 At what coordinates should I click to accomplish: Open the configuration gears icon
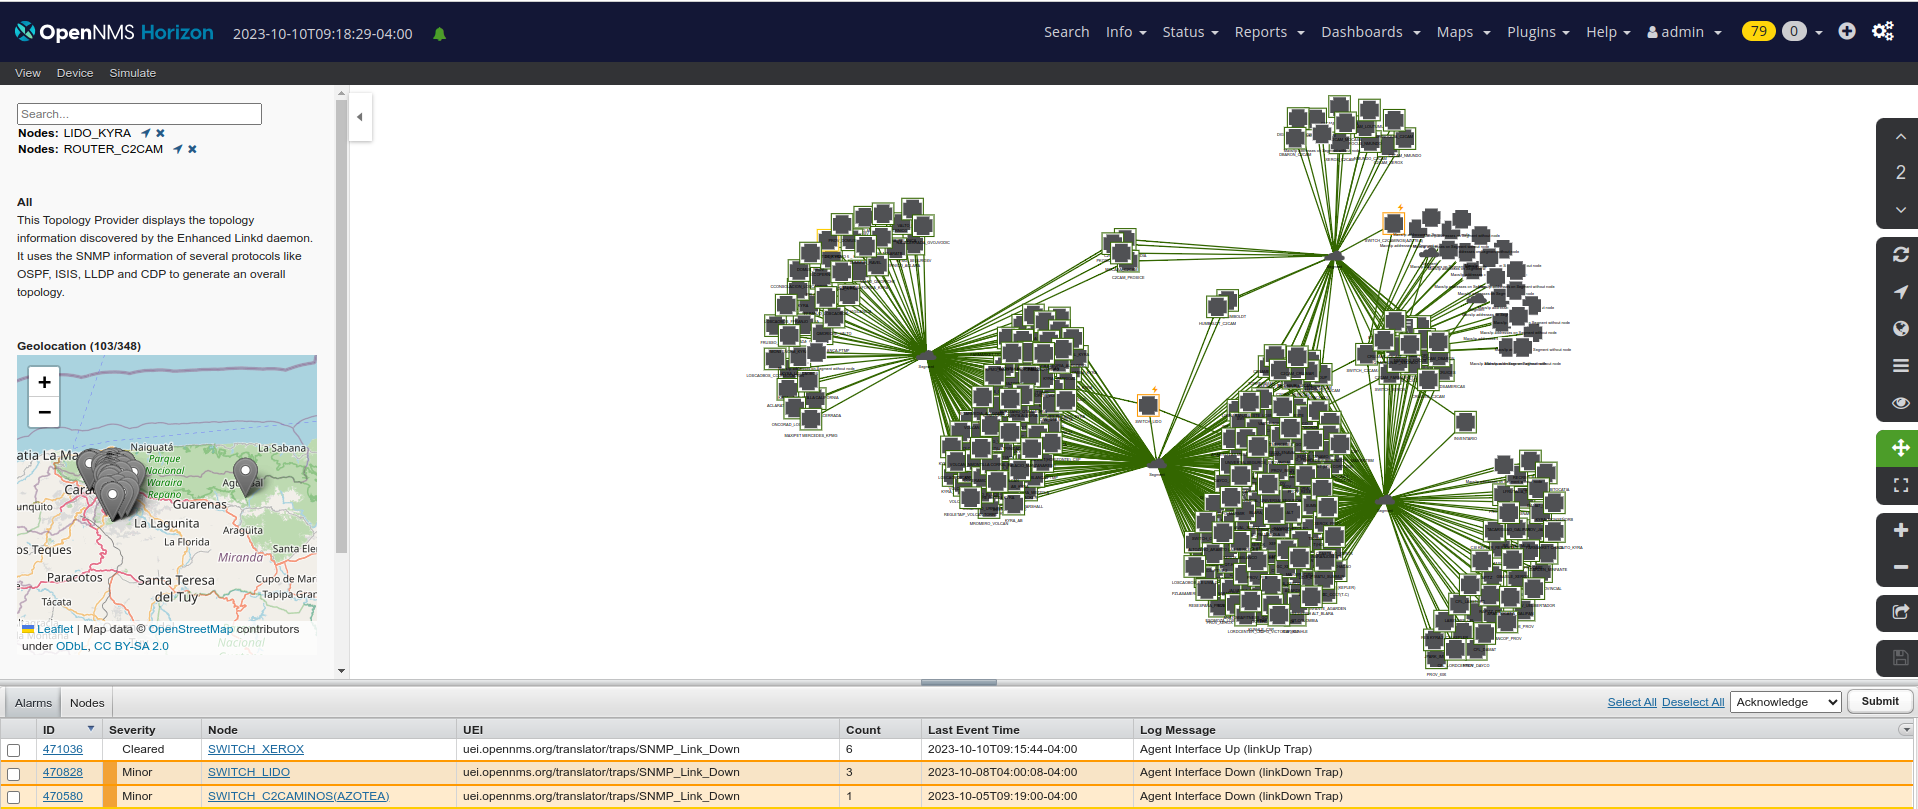pos(1883,31)
